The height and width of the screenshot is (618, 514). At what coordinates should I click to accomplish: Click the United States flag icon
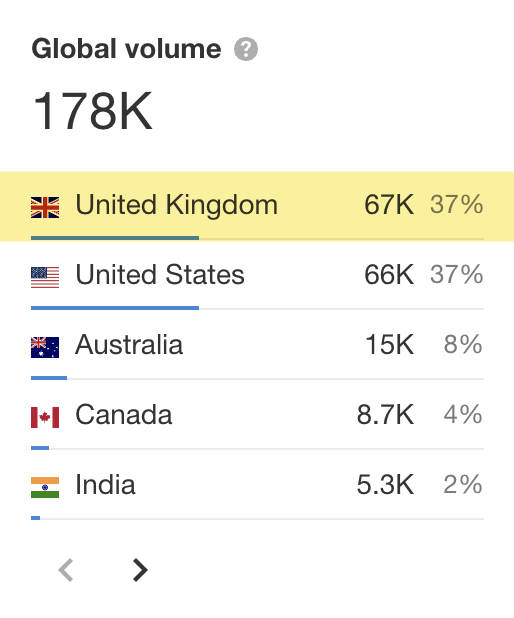(45, 277)
